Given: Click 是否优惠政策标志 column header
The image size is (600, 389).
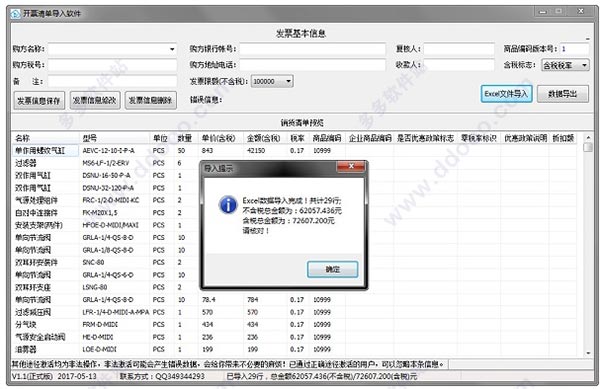Looking at the screenshot, I should pos(426,138).
